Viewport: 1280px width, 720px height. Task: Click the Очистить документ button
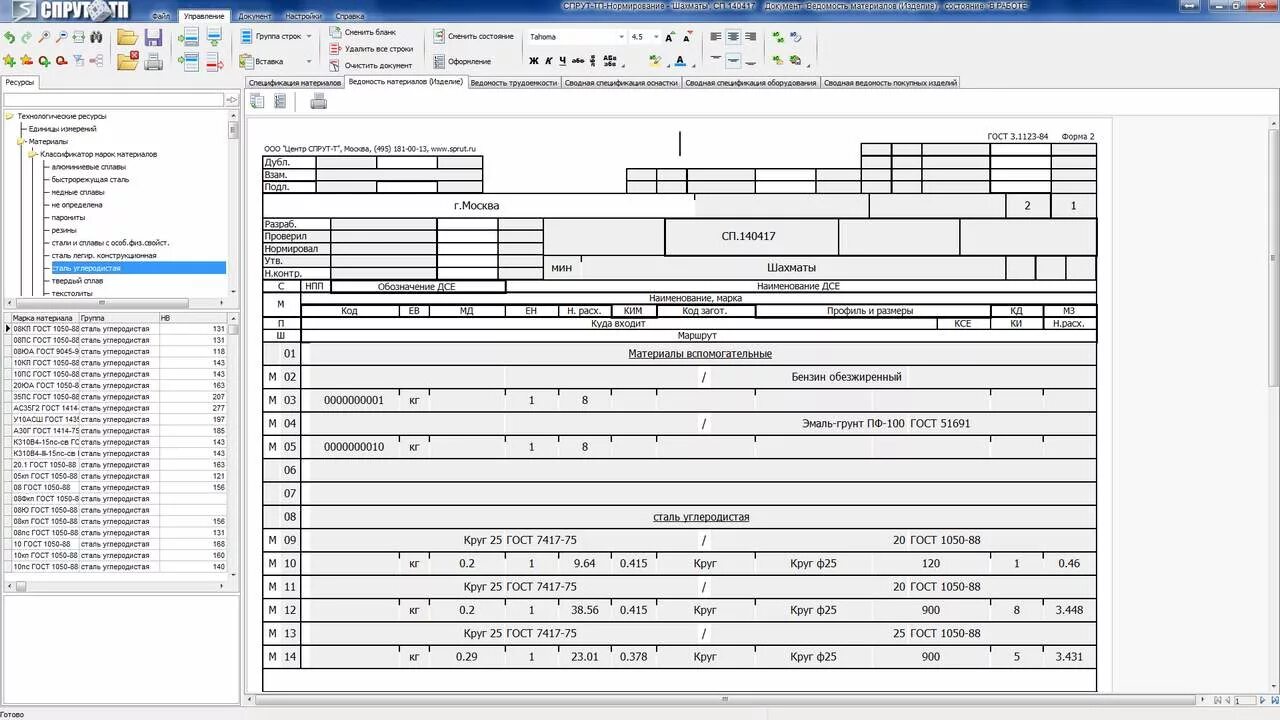370,65
